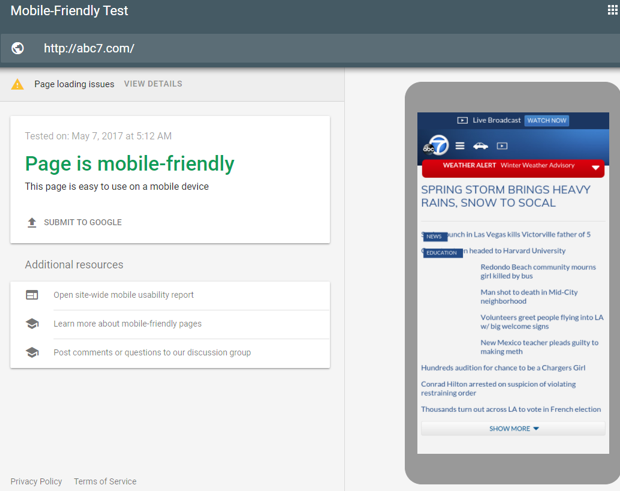Viewport: 620px width, 491px height.
Task: Open the Privacy Policy link
Action: coord(36,481)
